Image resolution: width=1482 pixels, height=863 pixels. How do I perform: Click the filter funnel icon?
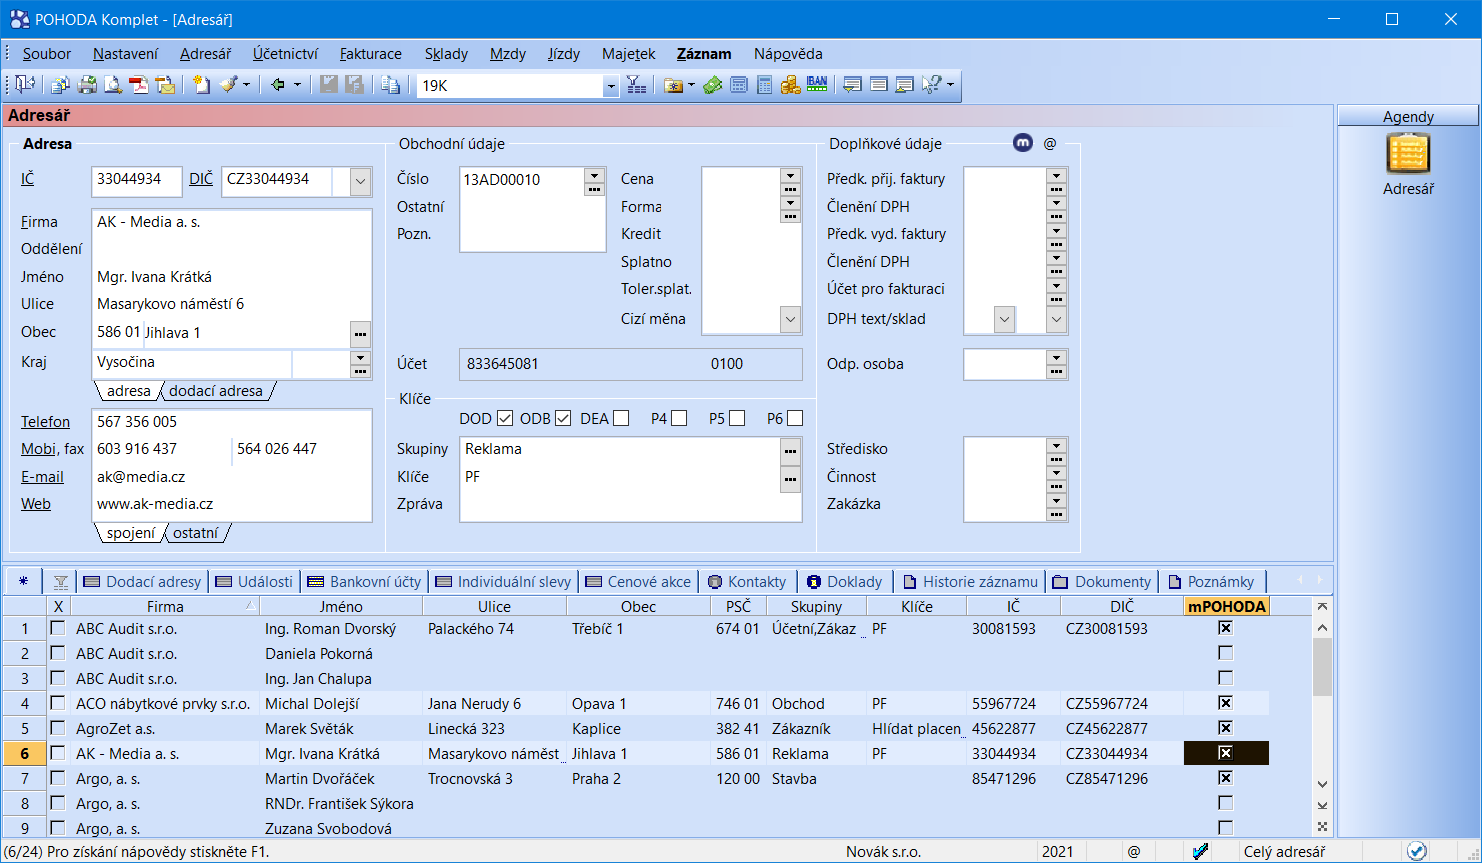click(637, 86)
